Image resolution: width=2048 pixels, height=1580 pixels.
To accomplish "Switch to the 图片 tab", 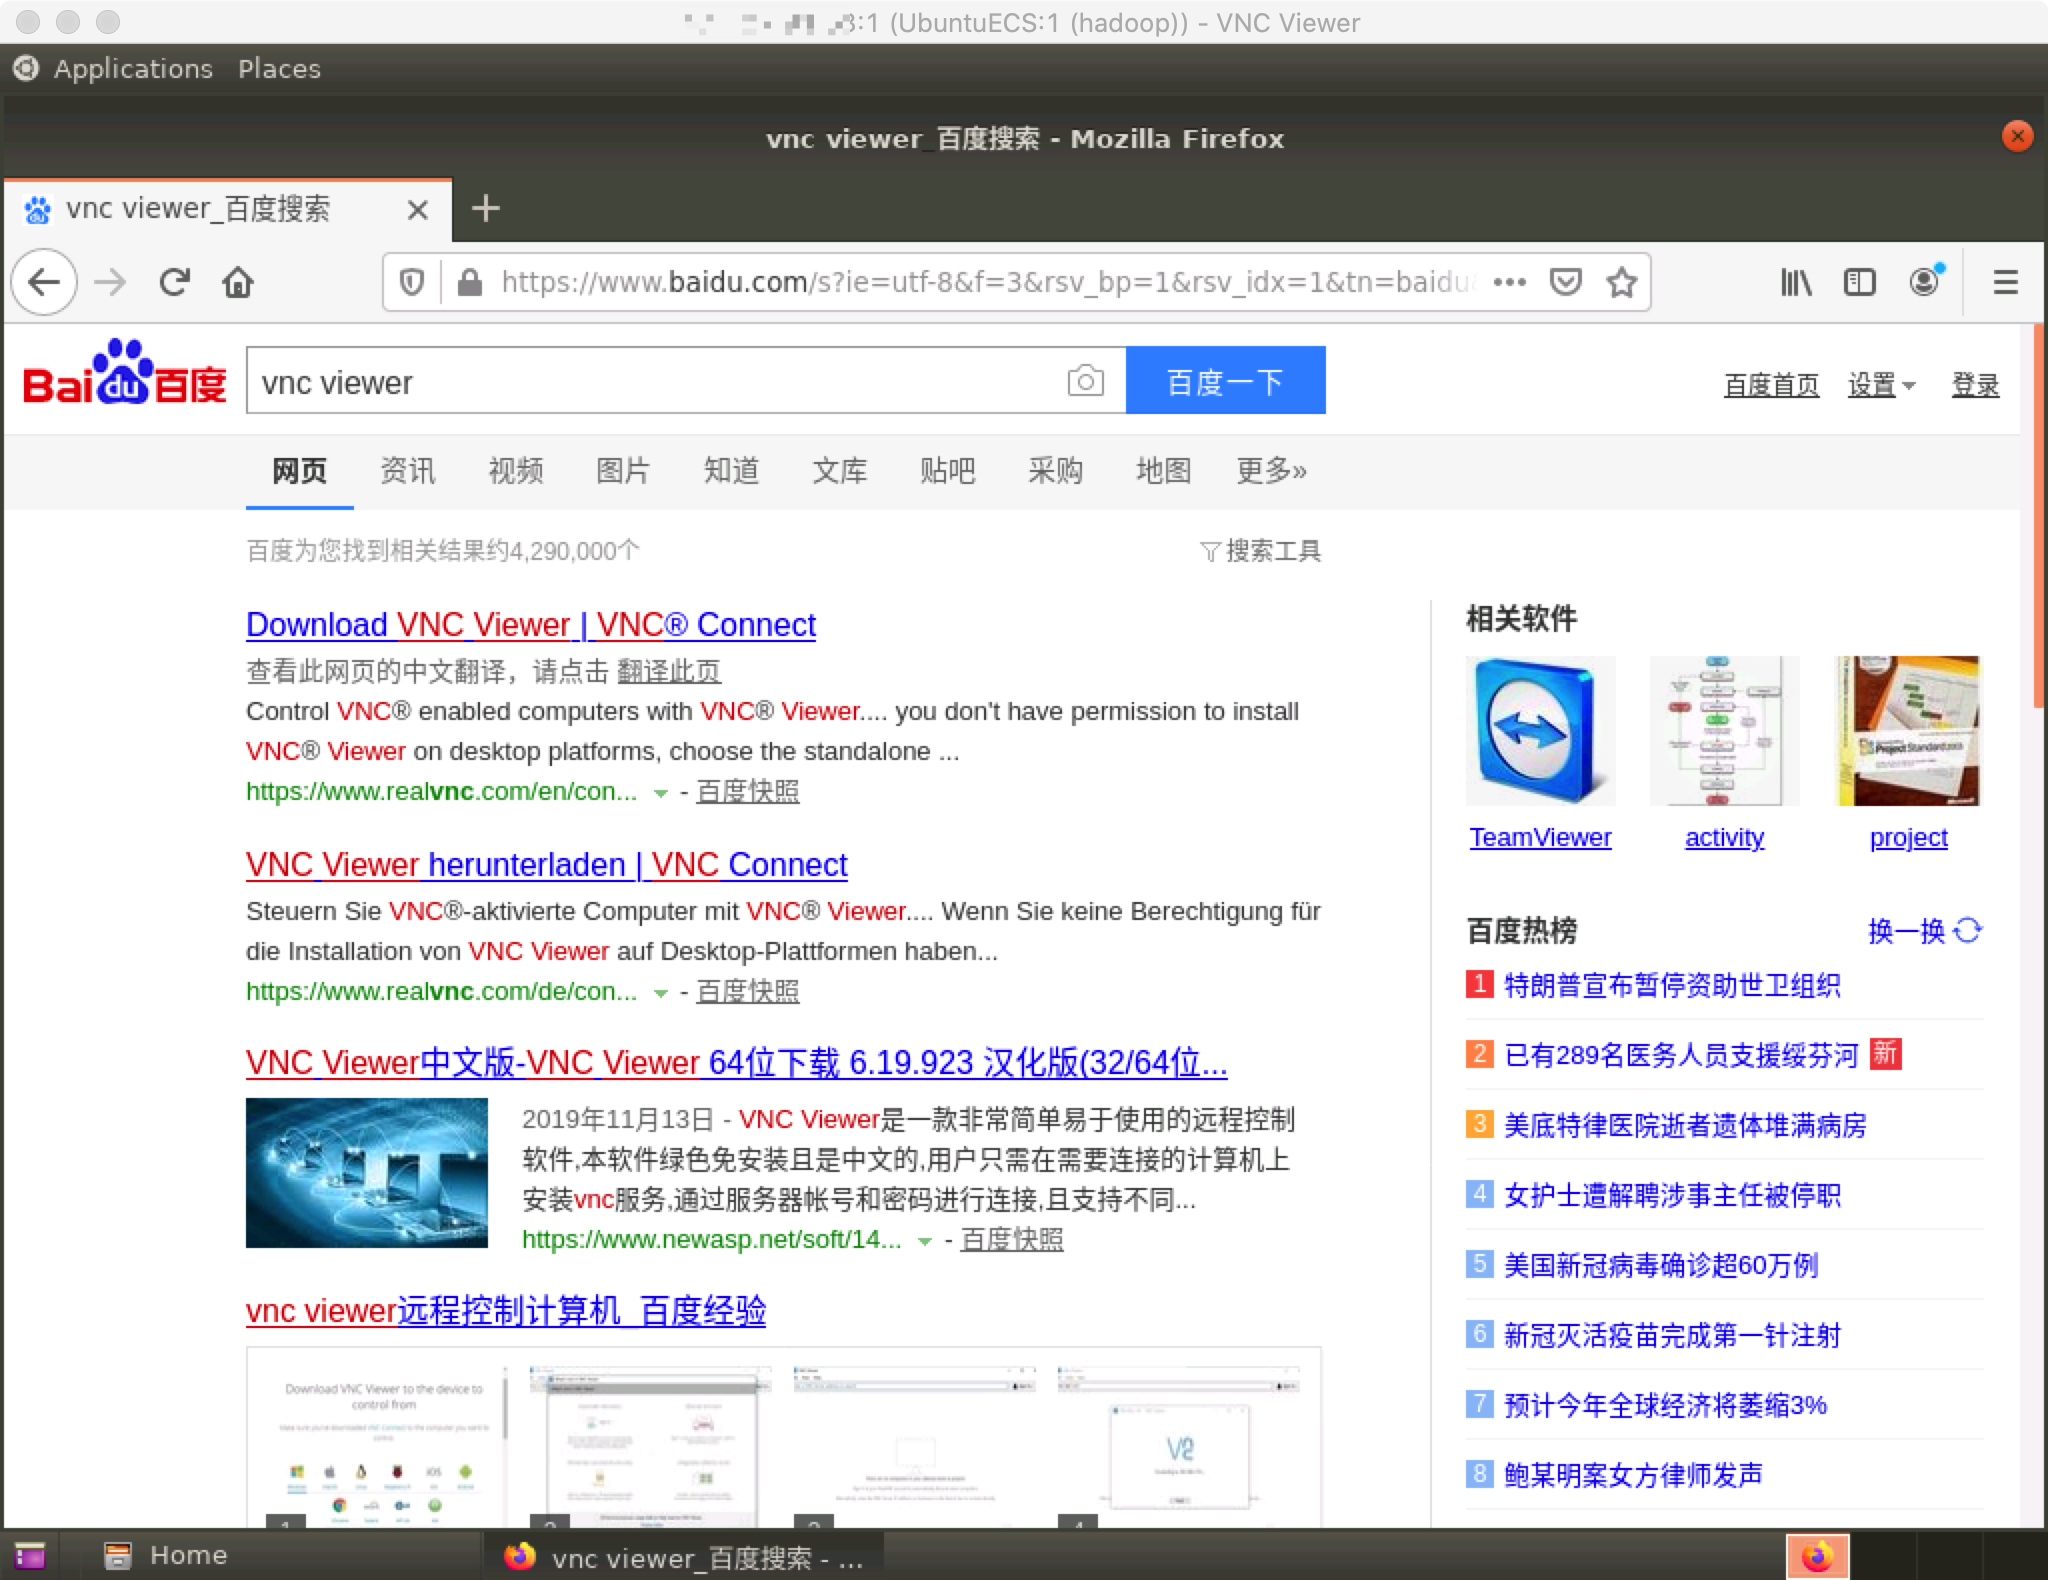I will (623, 470).
